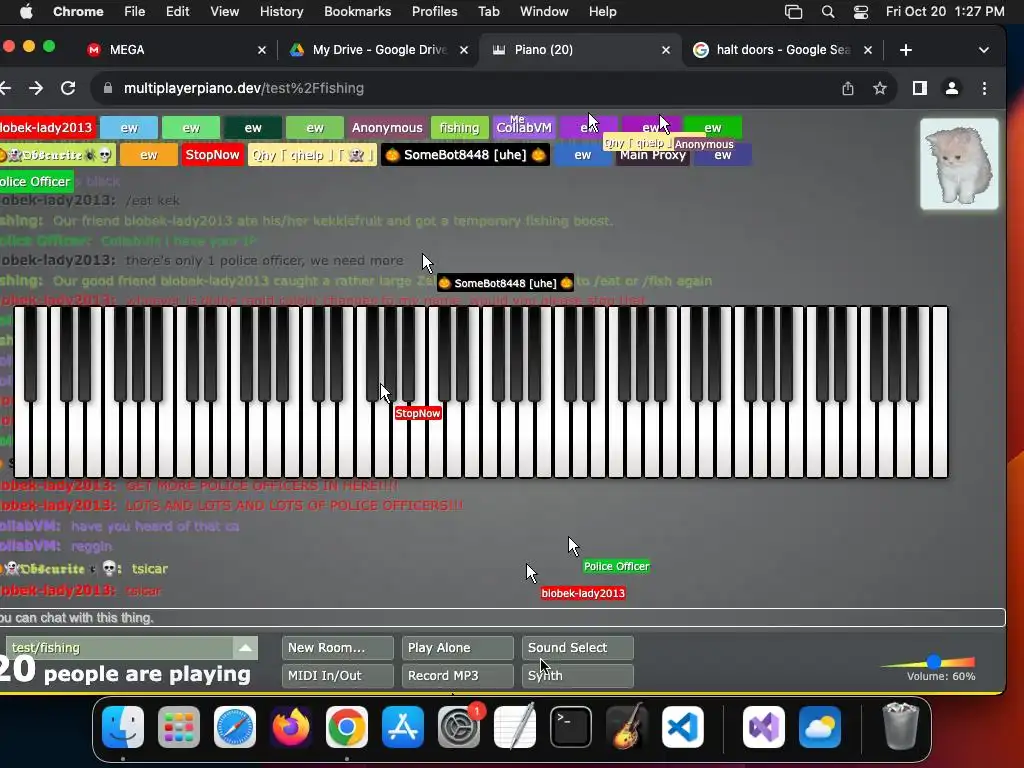Open a new tab with plus button
Image resolution: width=1024 pixels, height=768 pixels.
905,50
